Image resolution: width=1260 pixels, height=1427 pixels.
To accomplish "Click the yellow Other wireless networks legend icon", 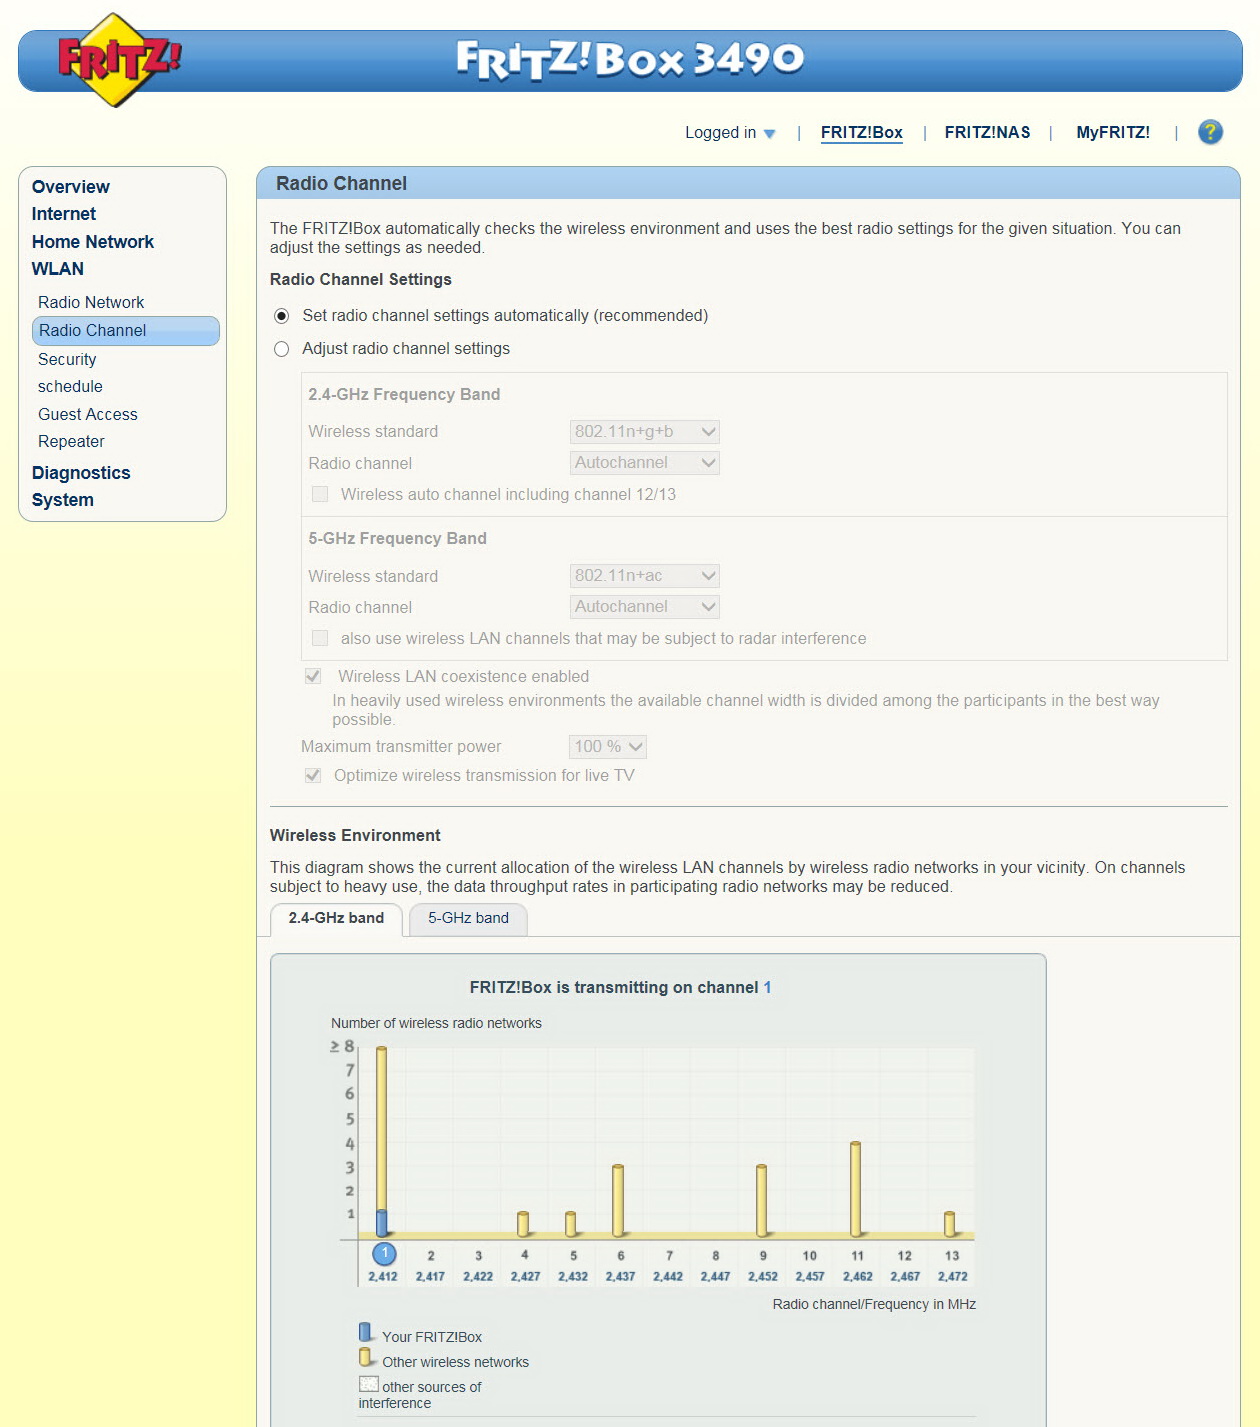I will coord(366,1358).
